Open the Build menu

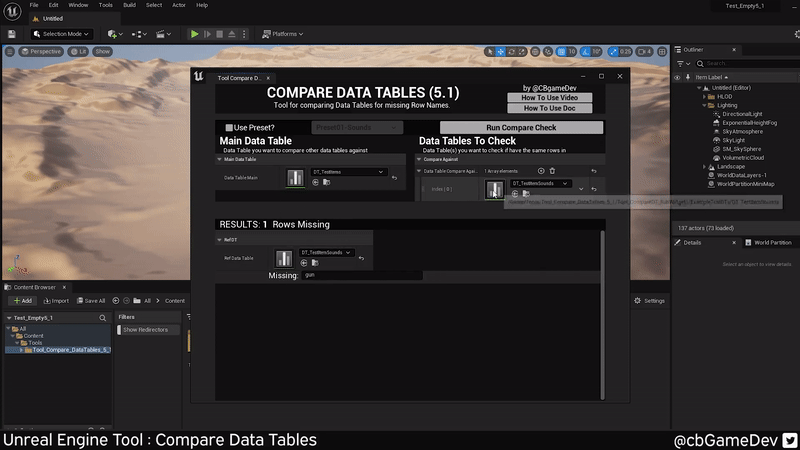pyautogui.click(x=129, y=5)
